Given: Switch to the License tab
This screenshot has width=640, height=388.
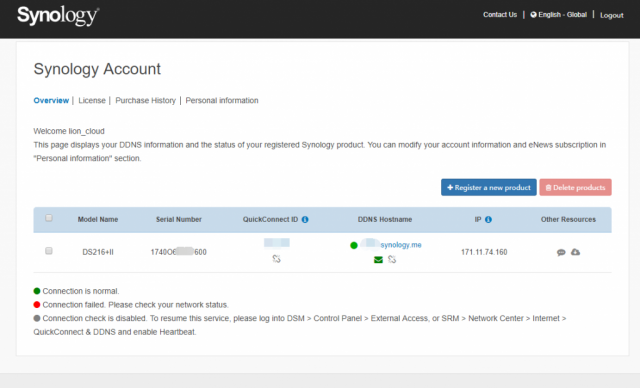Looking at the screenshot, I should tap(92, 100).
